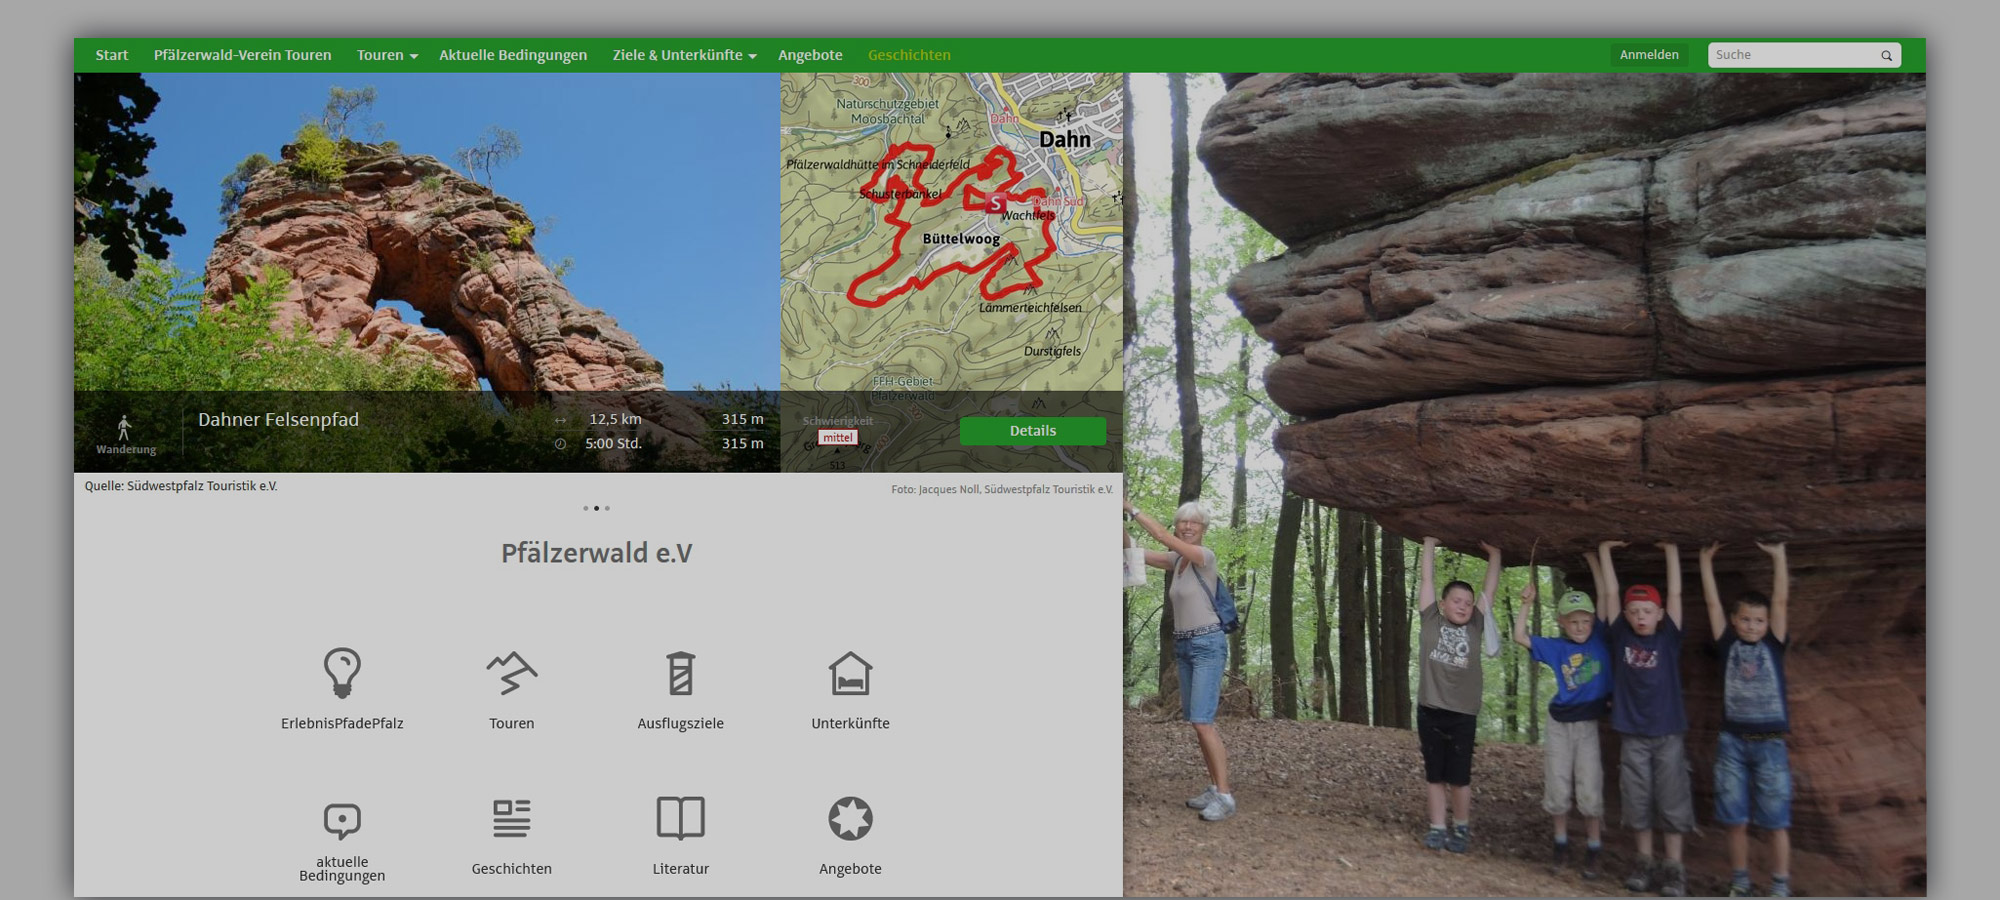Select Geschichten in the top navigation
The width and height of the screenshot is (2000, 900).
(x=909, y=55)
